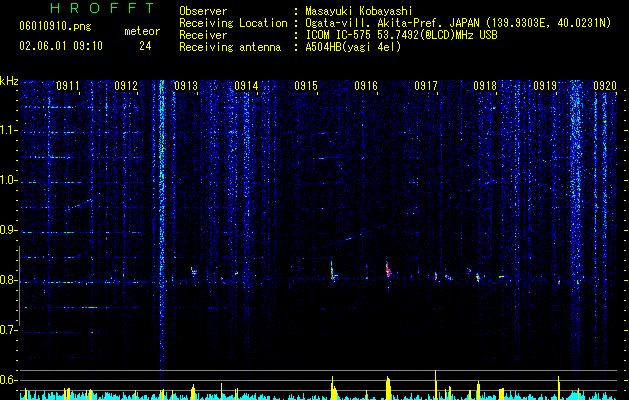
Task: Click the meteor label
Action: (142, 31)
